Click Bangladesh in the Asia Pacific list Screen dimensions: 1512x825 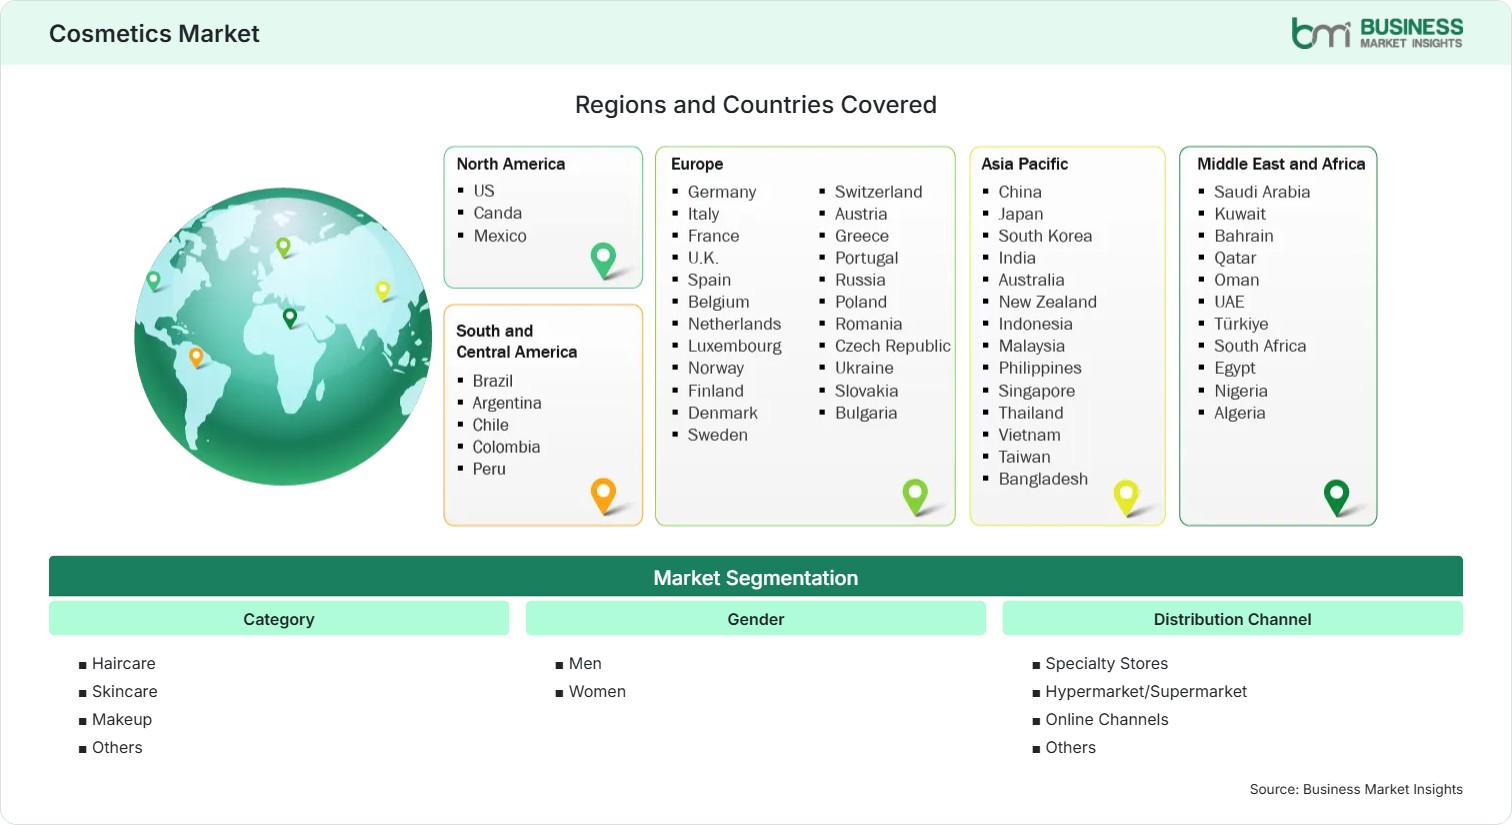[1043, 479]
